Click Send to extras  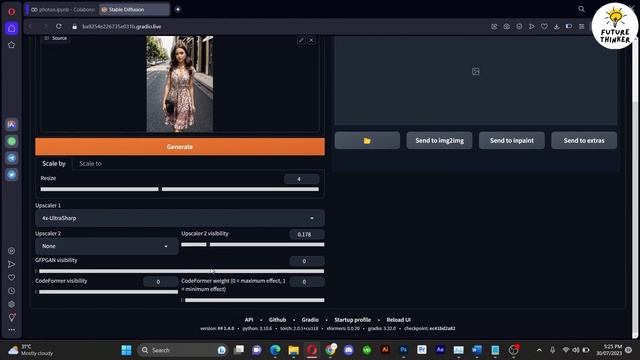coord(584,140)
